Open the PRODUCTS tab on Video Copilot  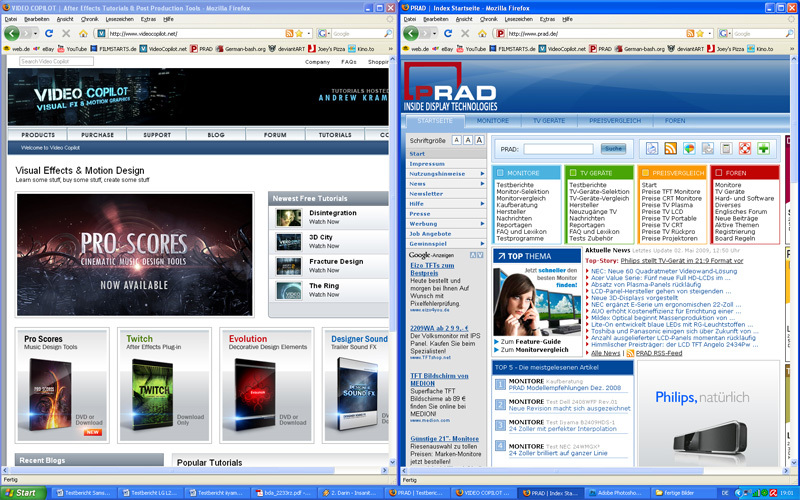pyautogui.click(x=38, y=135)
